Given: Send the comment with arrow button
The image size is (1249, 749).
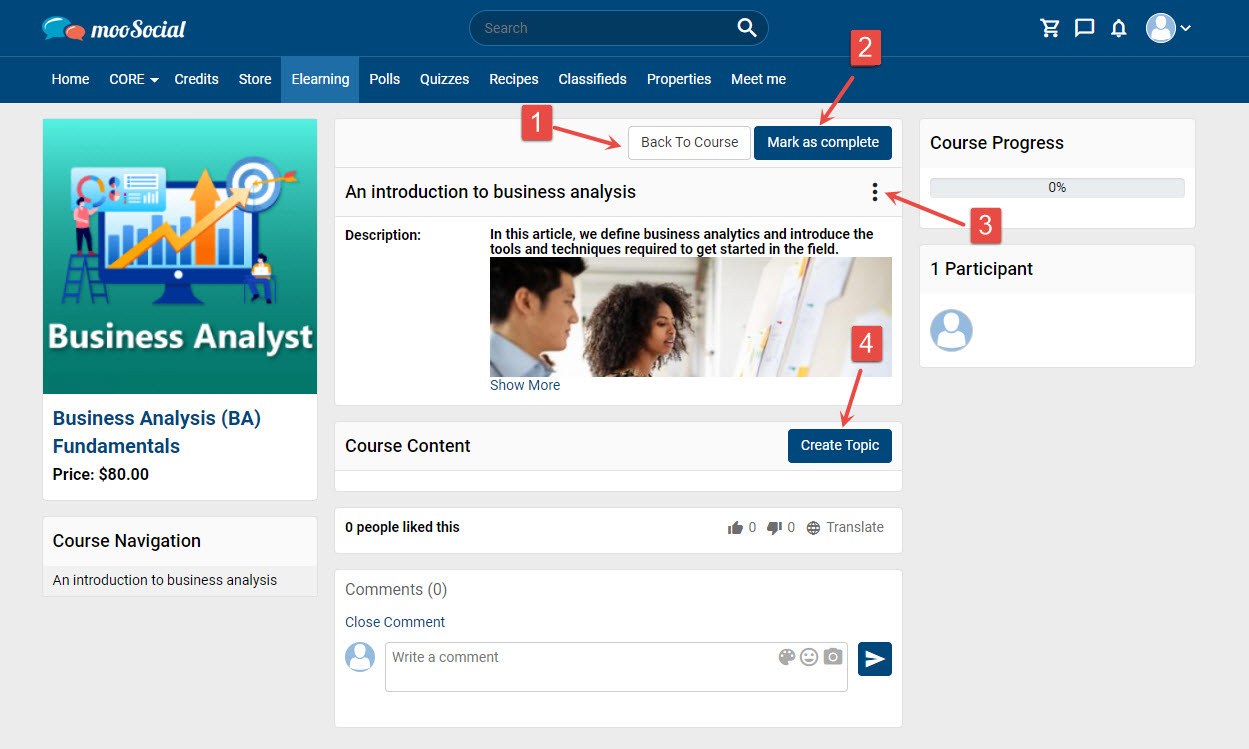Looking at the screenshot, I should tap(875, 659).
